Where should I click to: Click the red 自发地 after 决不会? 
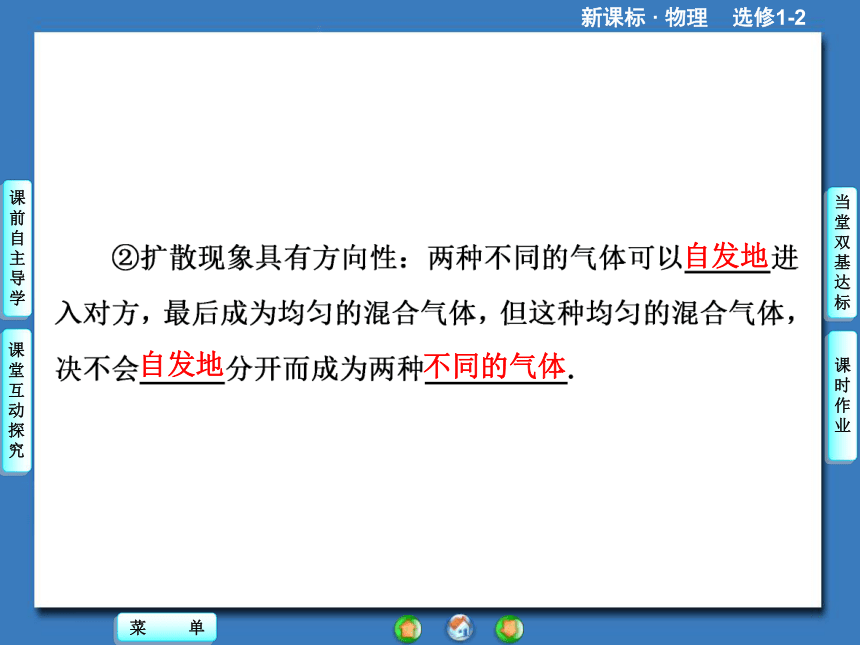pyautogui.click(x=182, y=365)
